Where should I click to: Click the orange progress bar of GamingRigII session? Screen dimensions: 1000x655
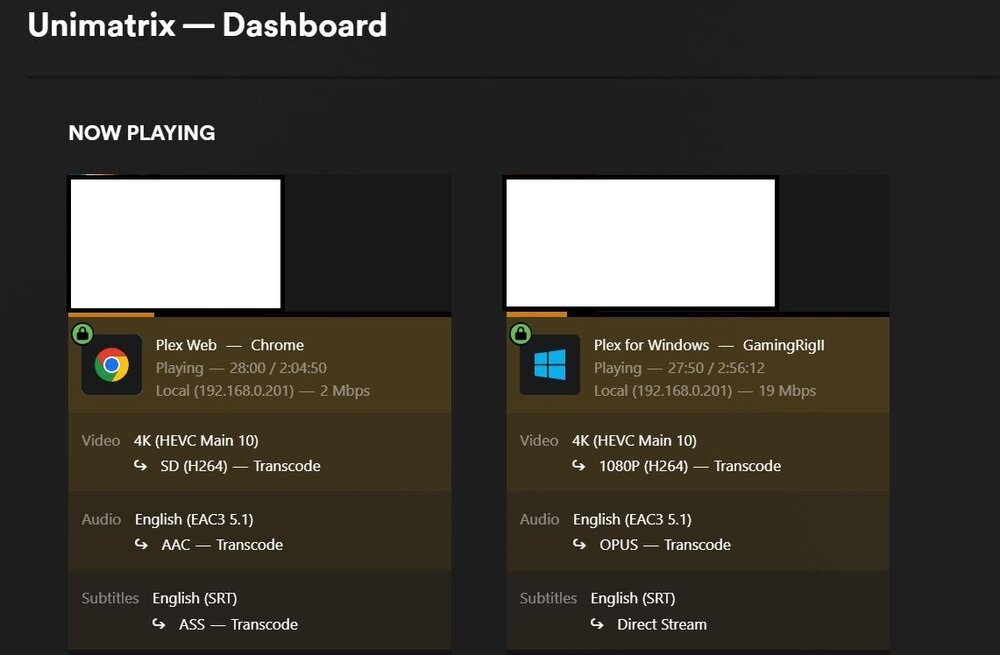point(536,314)
